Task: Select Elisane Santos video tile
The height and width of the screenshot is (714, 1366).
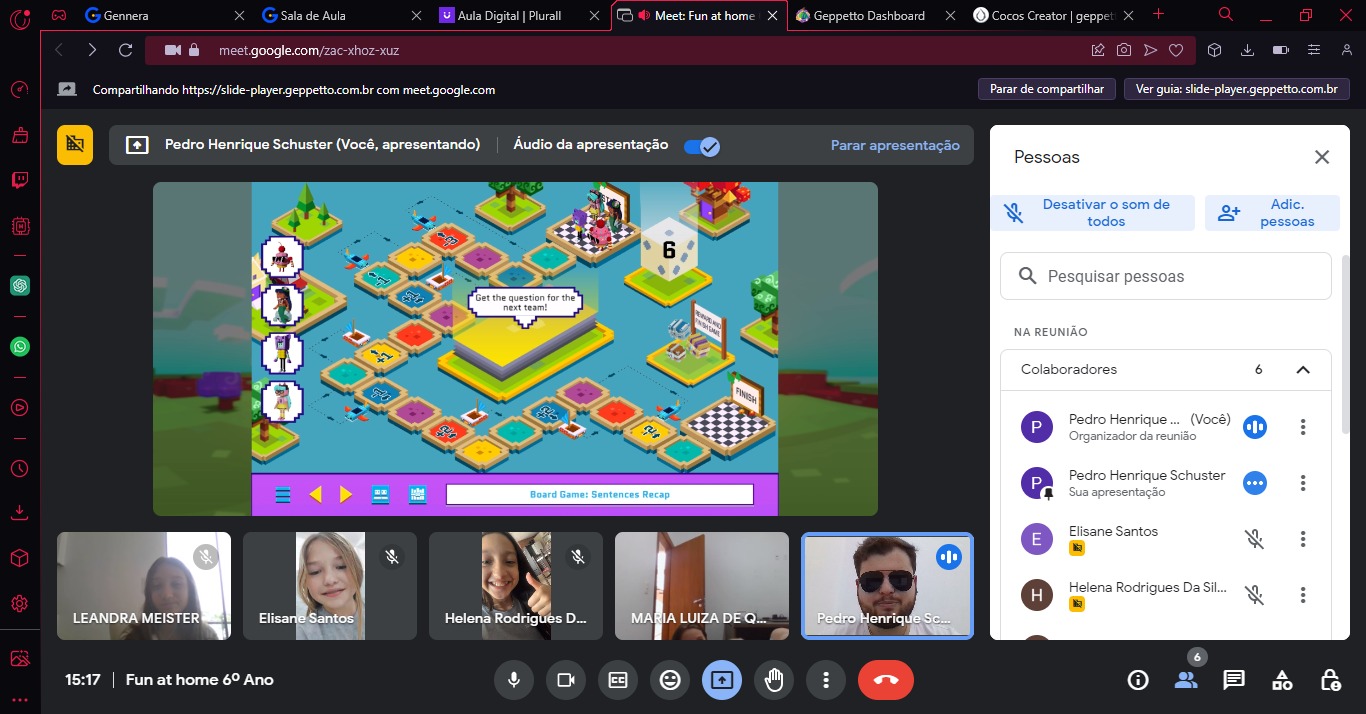Action: click(x=330, y=585)
